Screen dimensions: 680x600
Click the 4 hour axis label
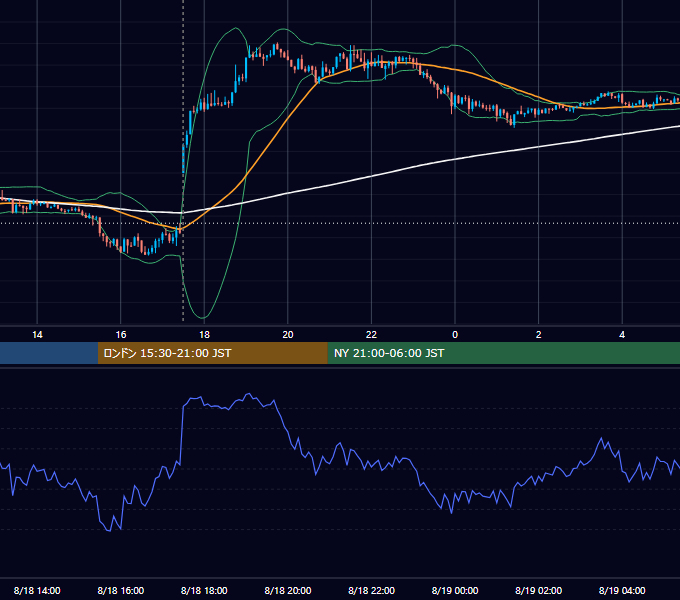[x=622, y=335]
